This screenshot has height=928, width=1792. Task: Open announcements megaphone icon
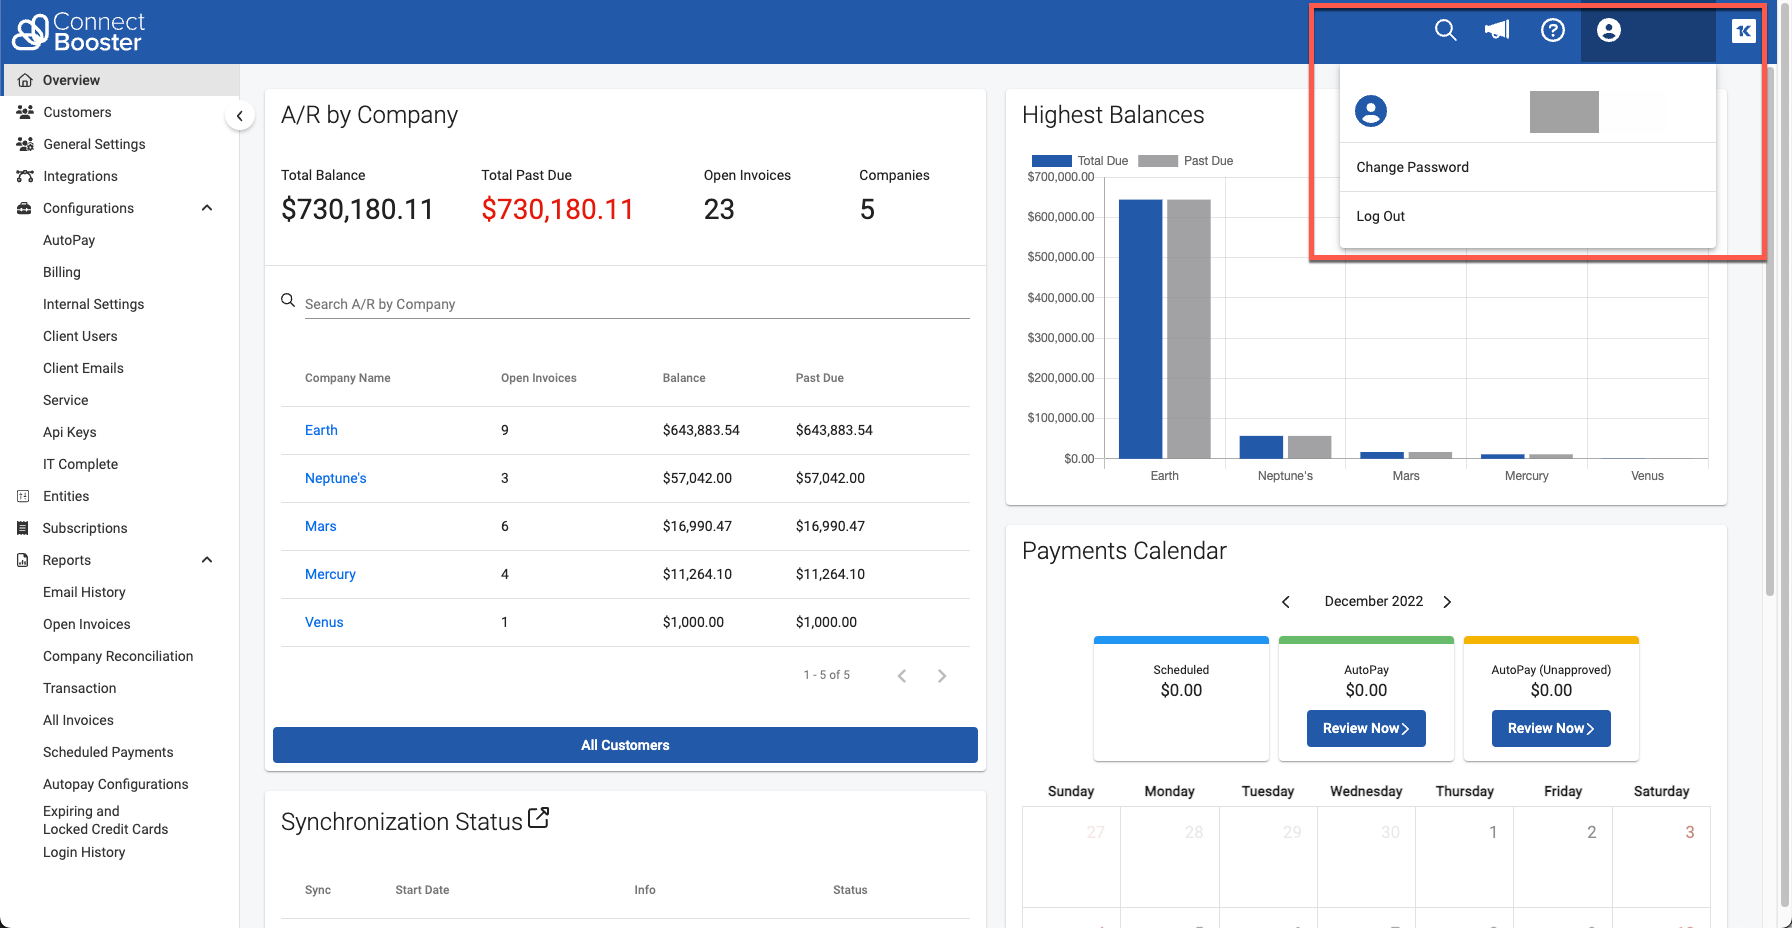point(1498,30)
